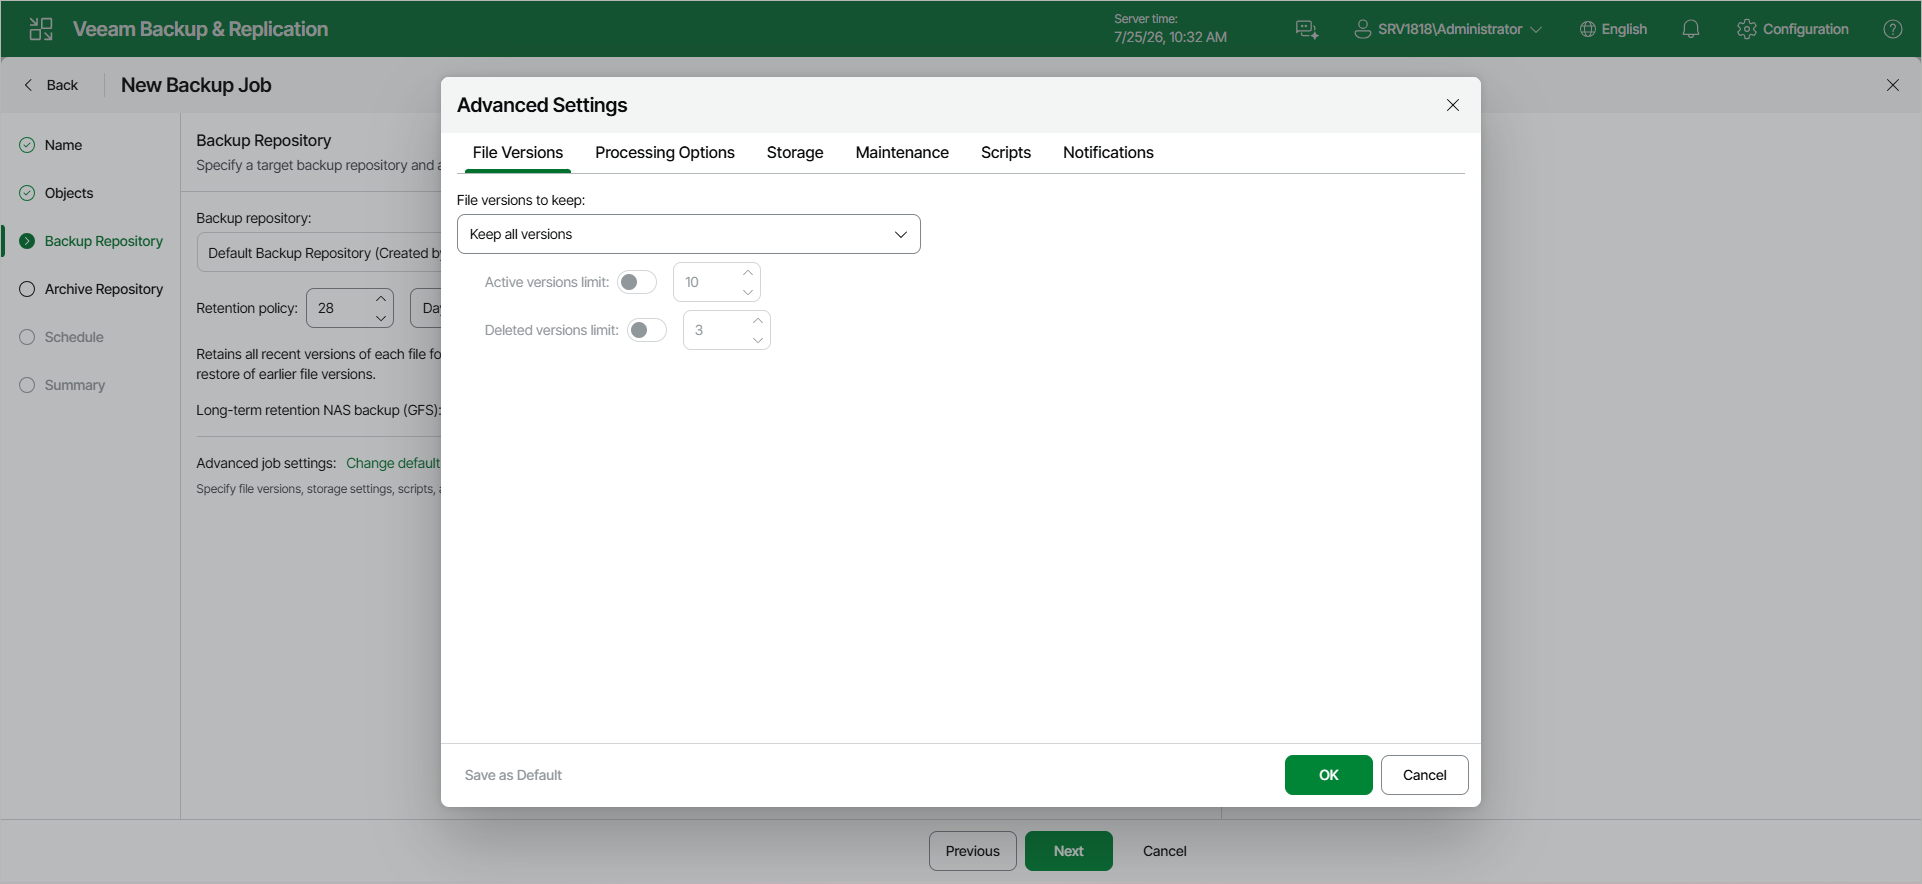Increase the Retention policy value
The width and height of the screenshot is (1922, 884).
[381, 298]
